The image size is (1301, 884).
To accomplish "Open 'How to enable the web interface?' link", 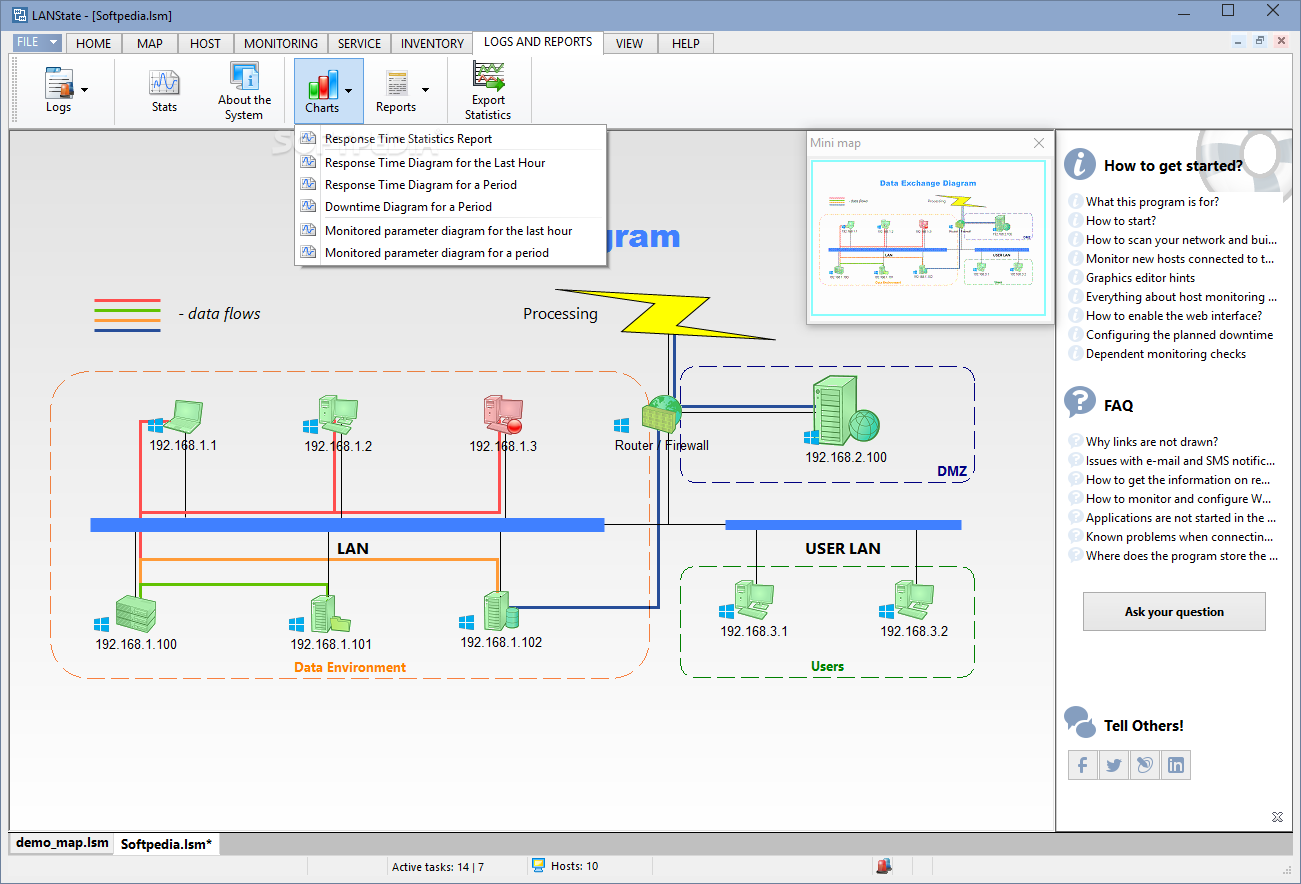I will point(1174,315).
